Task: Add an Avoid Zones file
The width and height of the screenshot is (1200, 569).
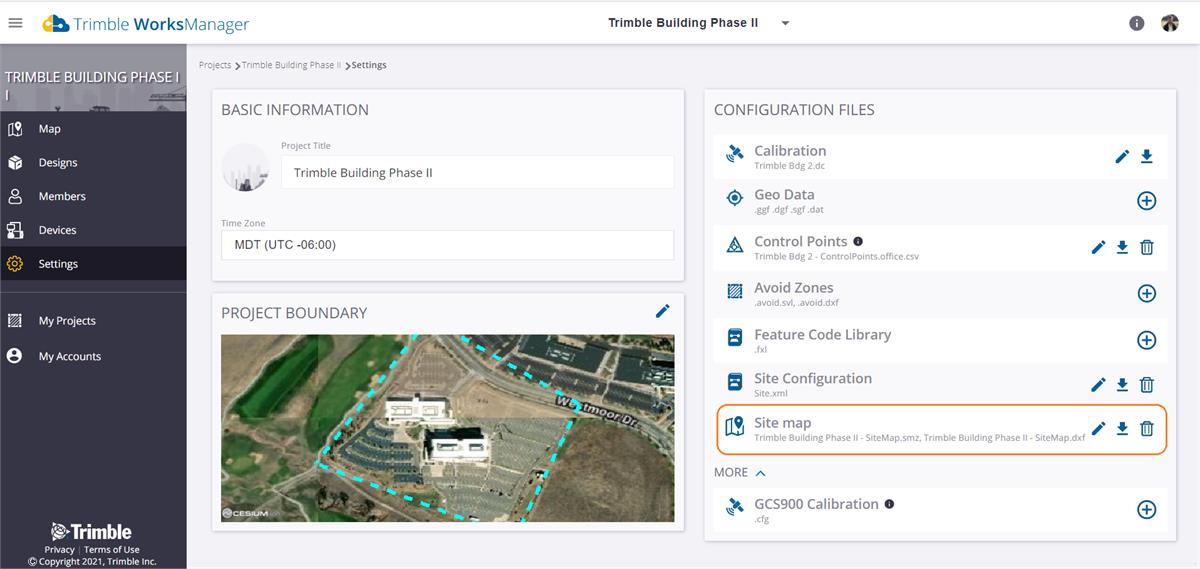Action: pyautogui.click(x=1147, y=293)
